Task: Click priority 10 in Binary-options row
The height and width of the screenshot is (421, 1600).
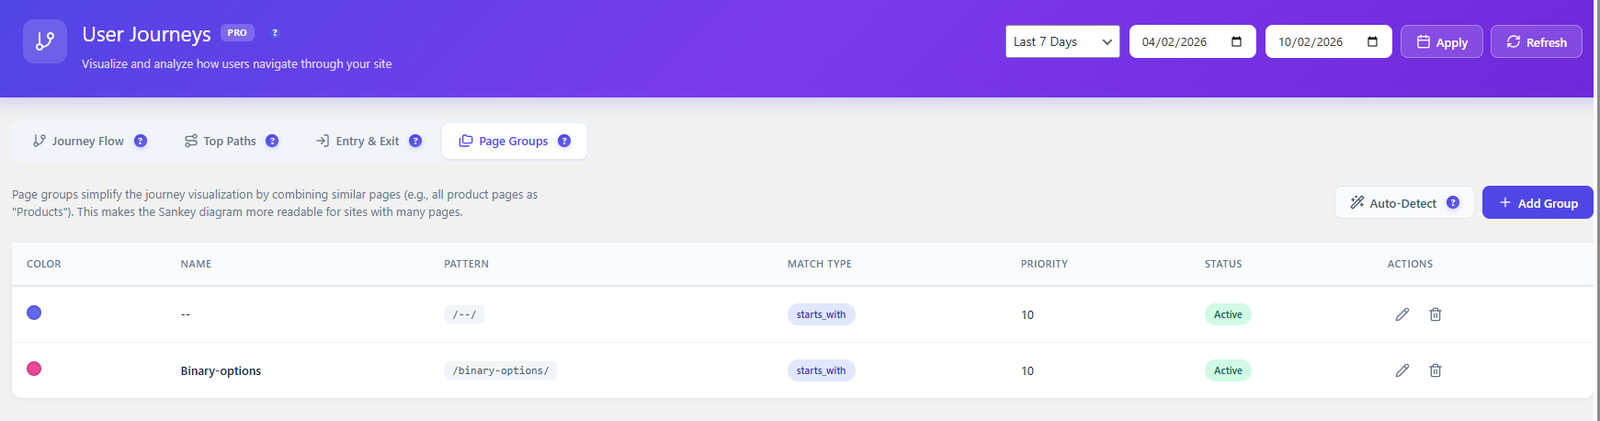Action: (x=1027, y=371)
